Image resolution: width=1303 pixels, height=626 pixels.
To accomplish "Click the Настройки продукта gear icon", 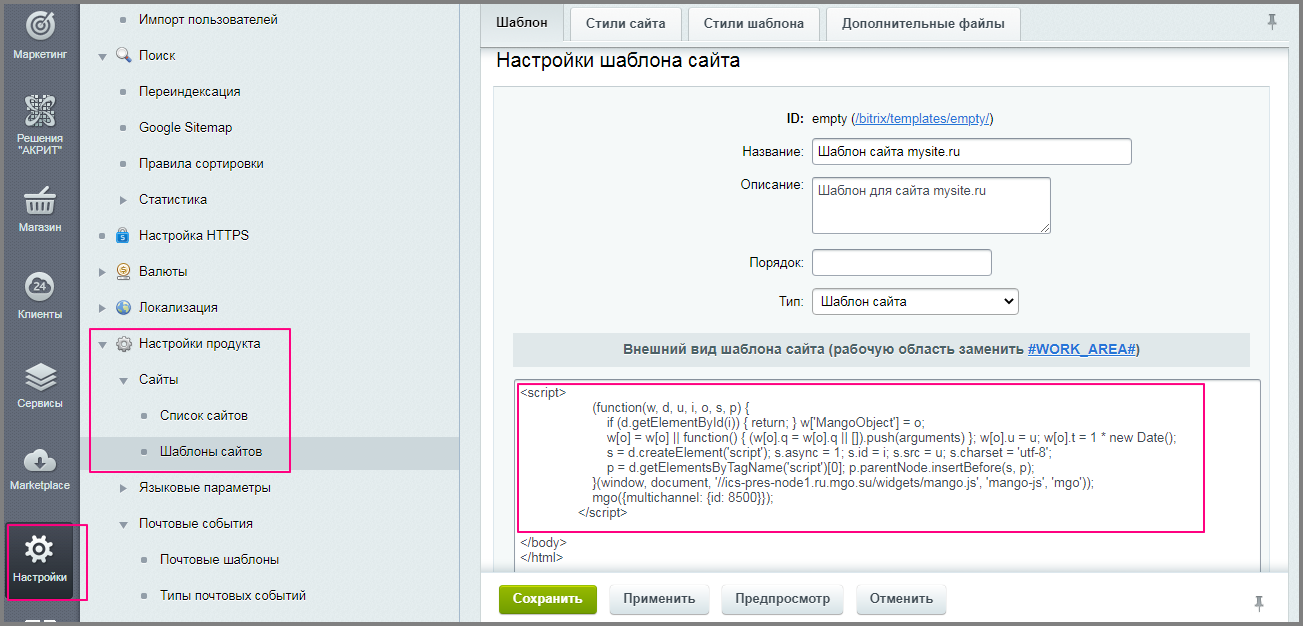I will 123,343.
